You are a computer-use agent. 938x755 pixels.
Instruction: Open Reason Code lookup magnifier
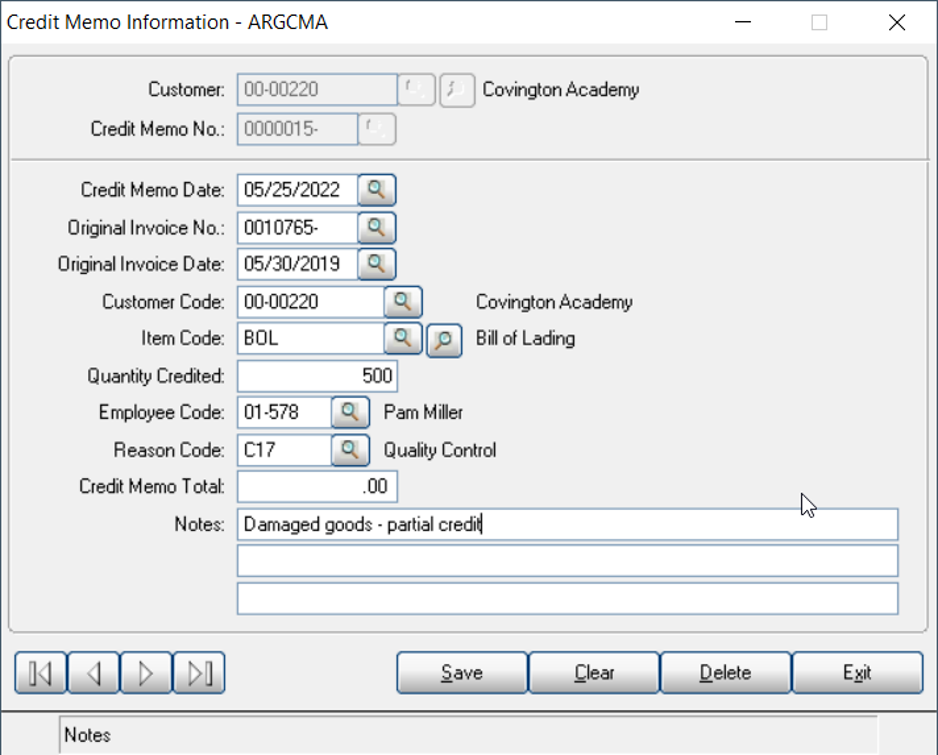(350, 450)
